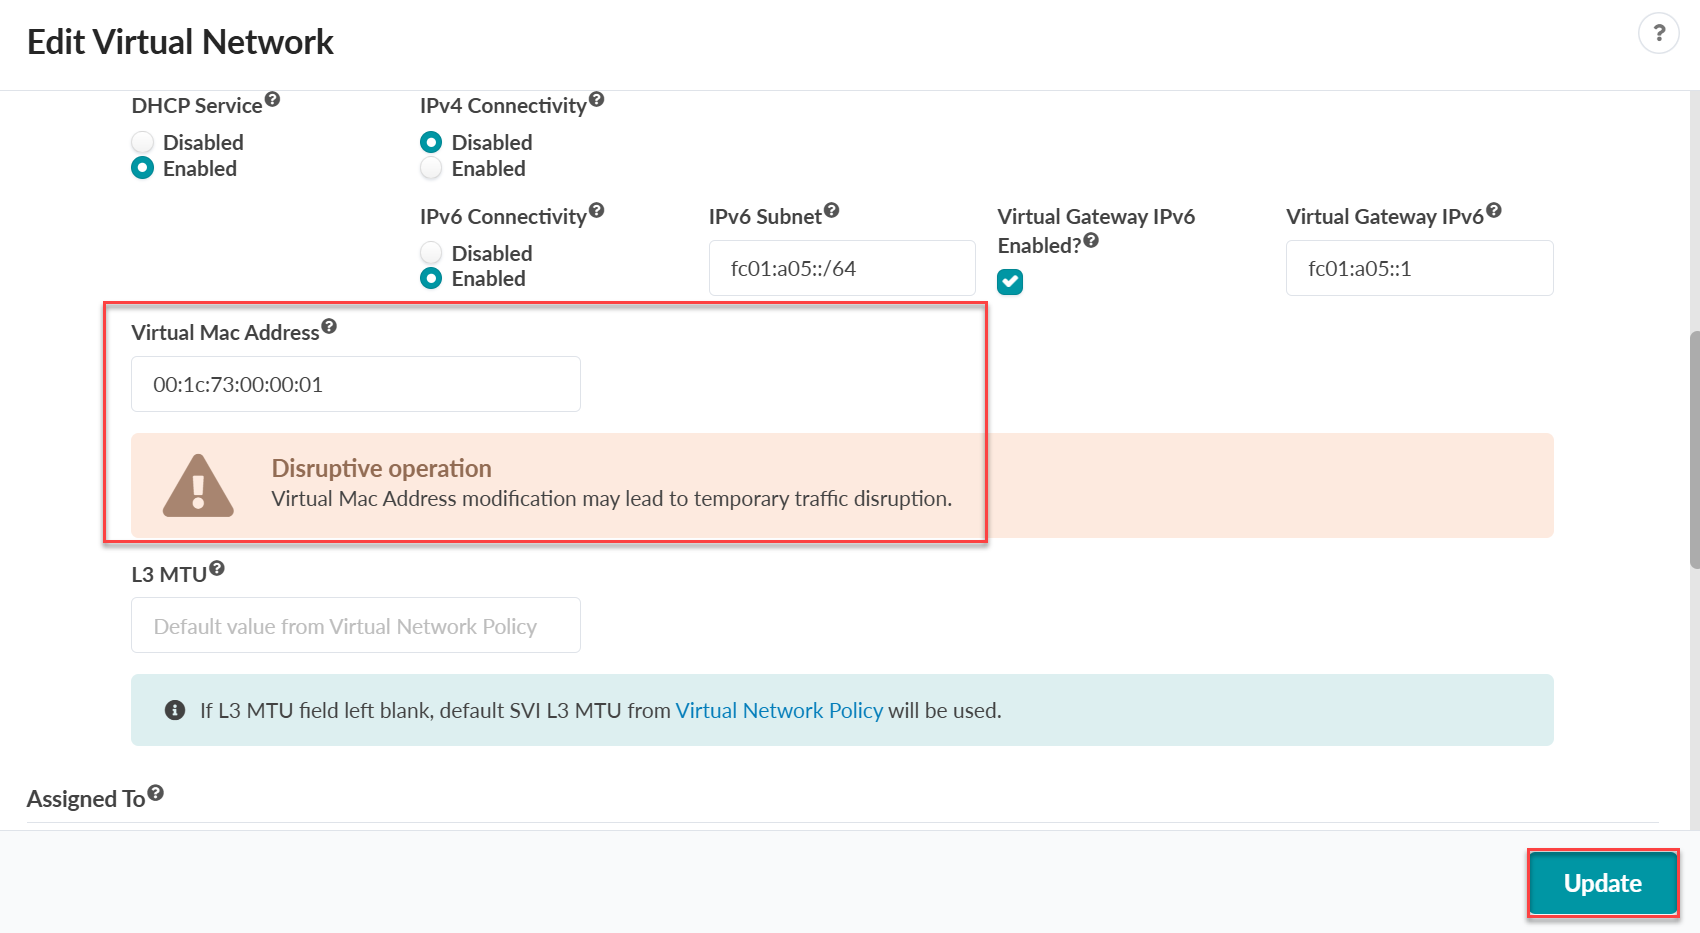Click help icon next to IPv6 Subnet

pos(831,210)
